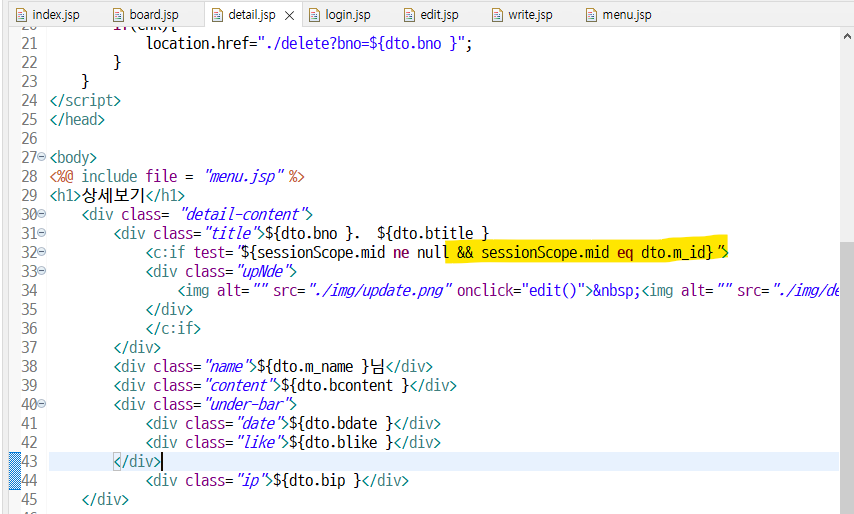Click the closing </head> tag
854x514 pixels.
tap(77, 120)
